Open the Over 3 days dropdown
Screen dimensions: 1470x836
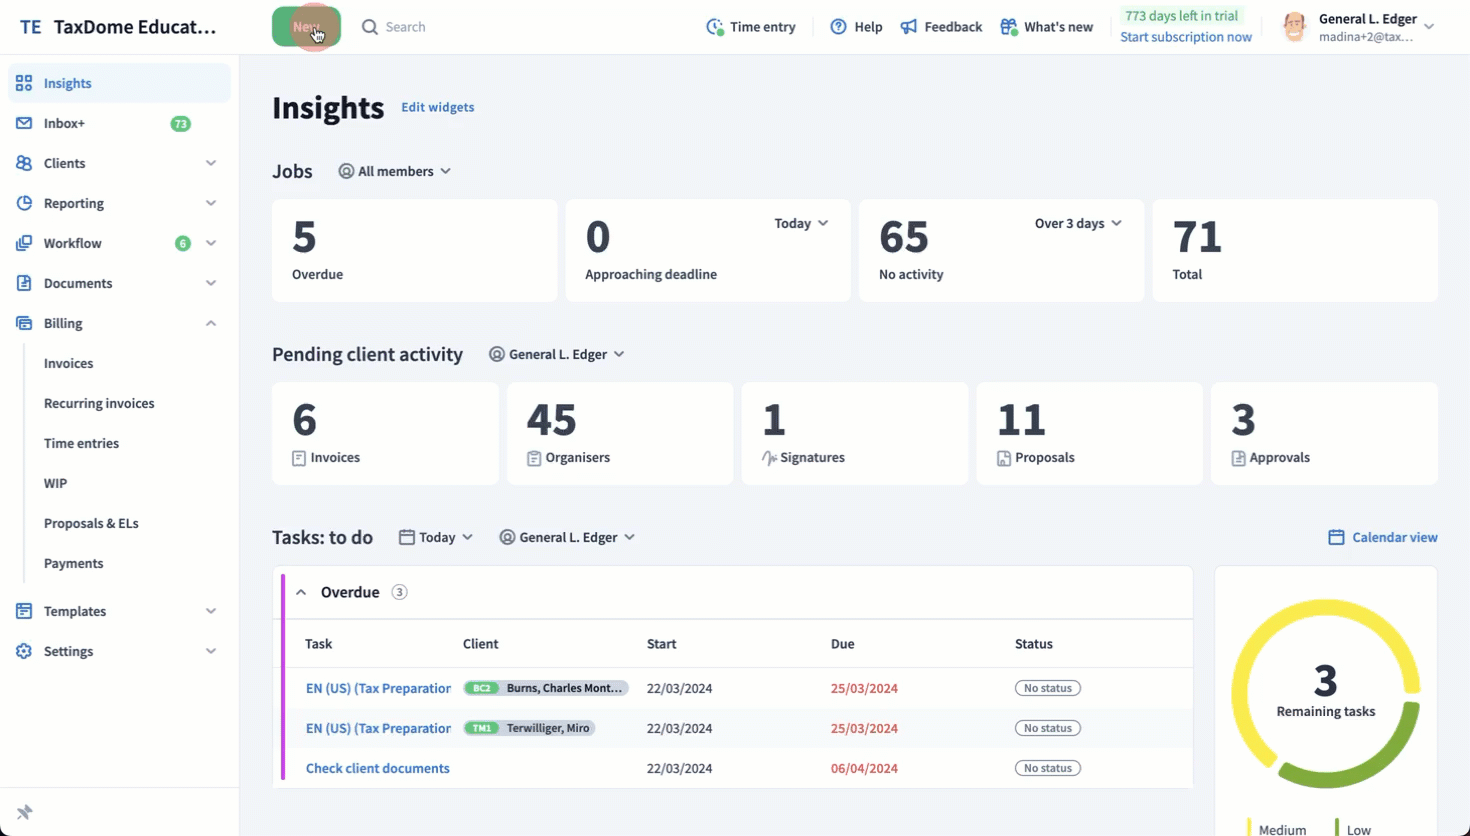(x=1077, y=223)
